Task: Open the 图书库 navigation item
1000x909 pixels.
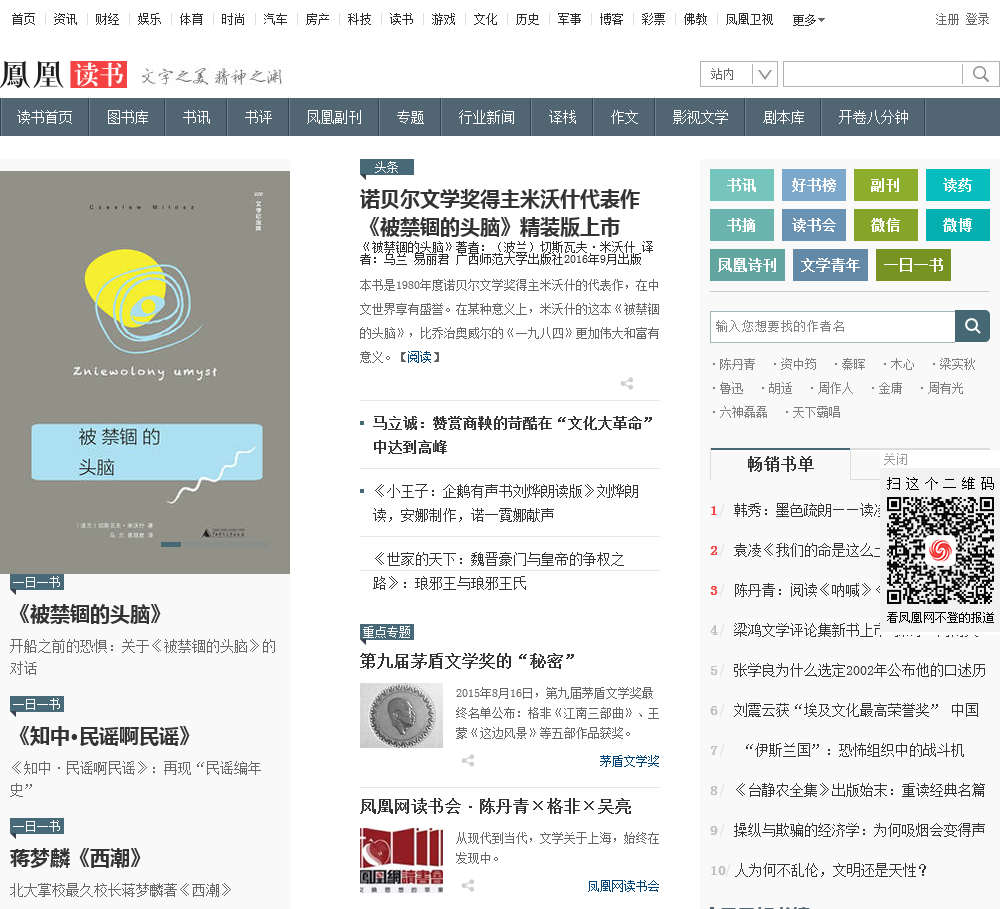Action: (x=128, y=117)
